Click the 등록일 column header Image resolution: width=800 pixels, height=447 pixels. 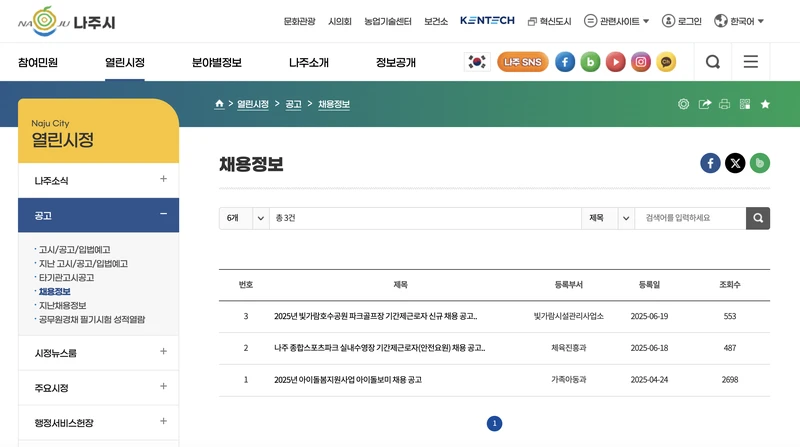(649, 285)
